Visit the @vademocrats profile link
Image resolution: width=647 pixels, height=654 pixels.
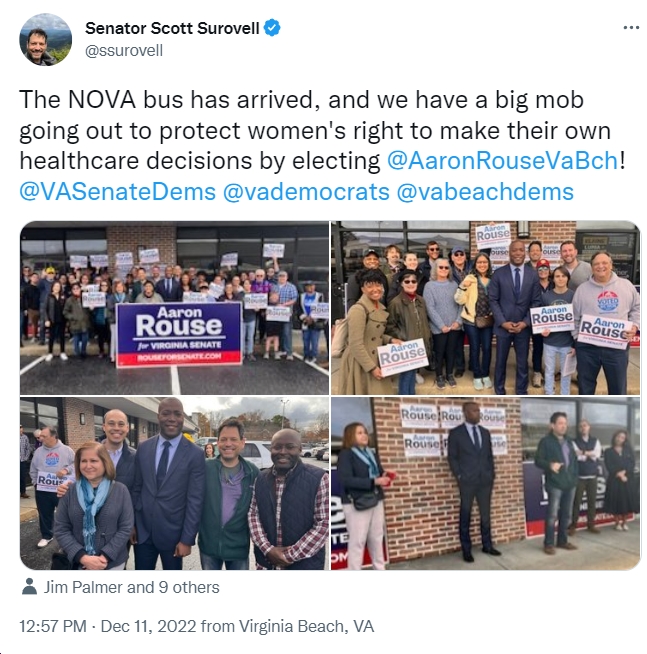pos(306,192)
